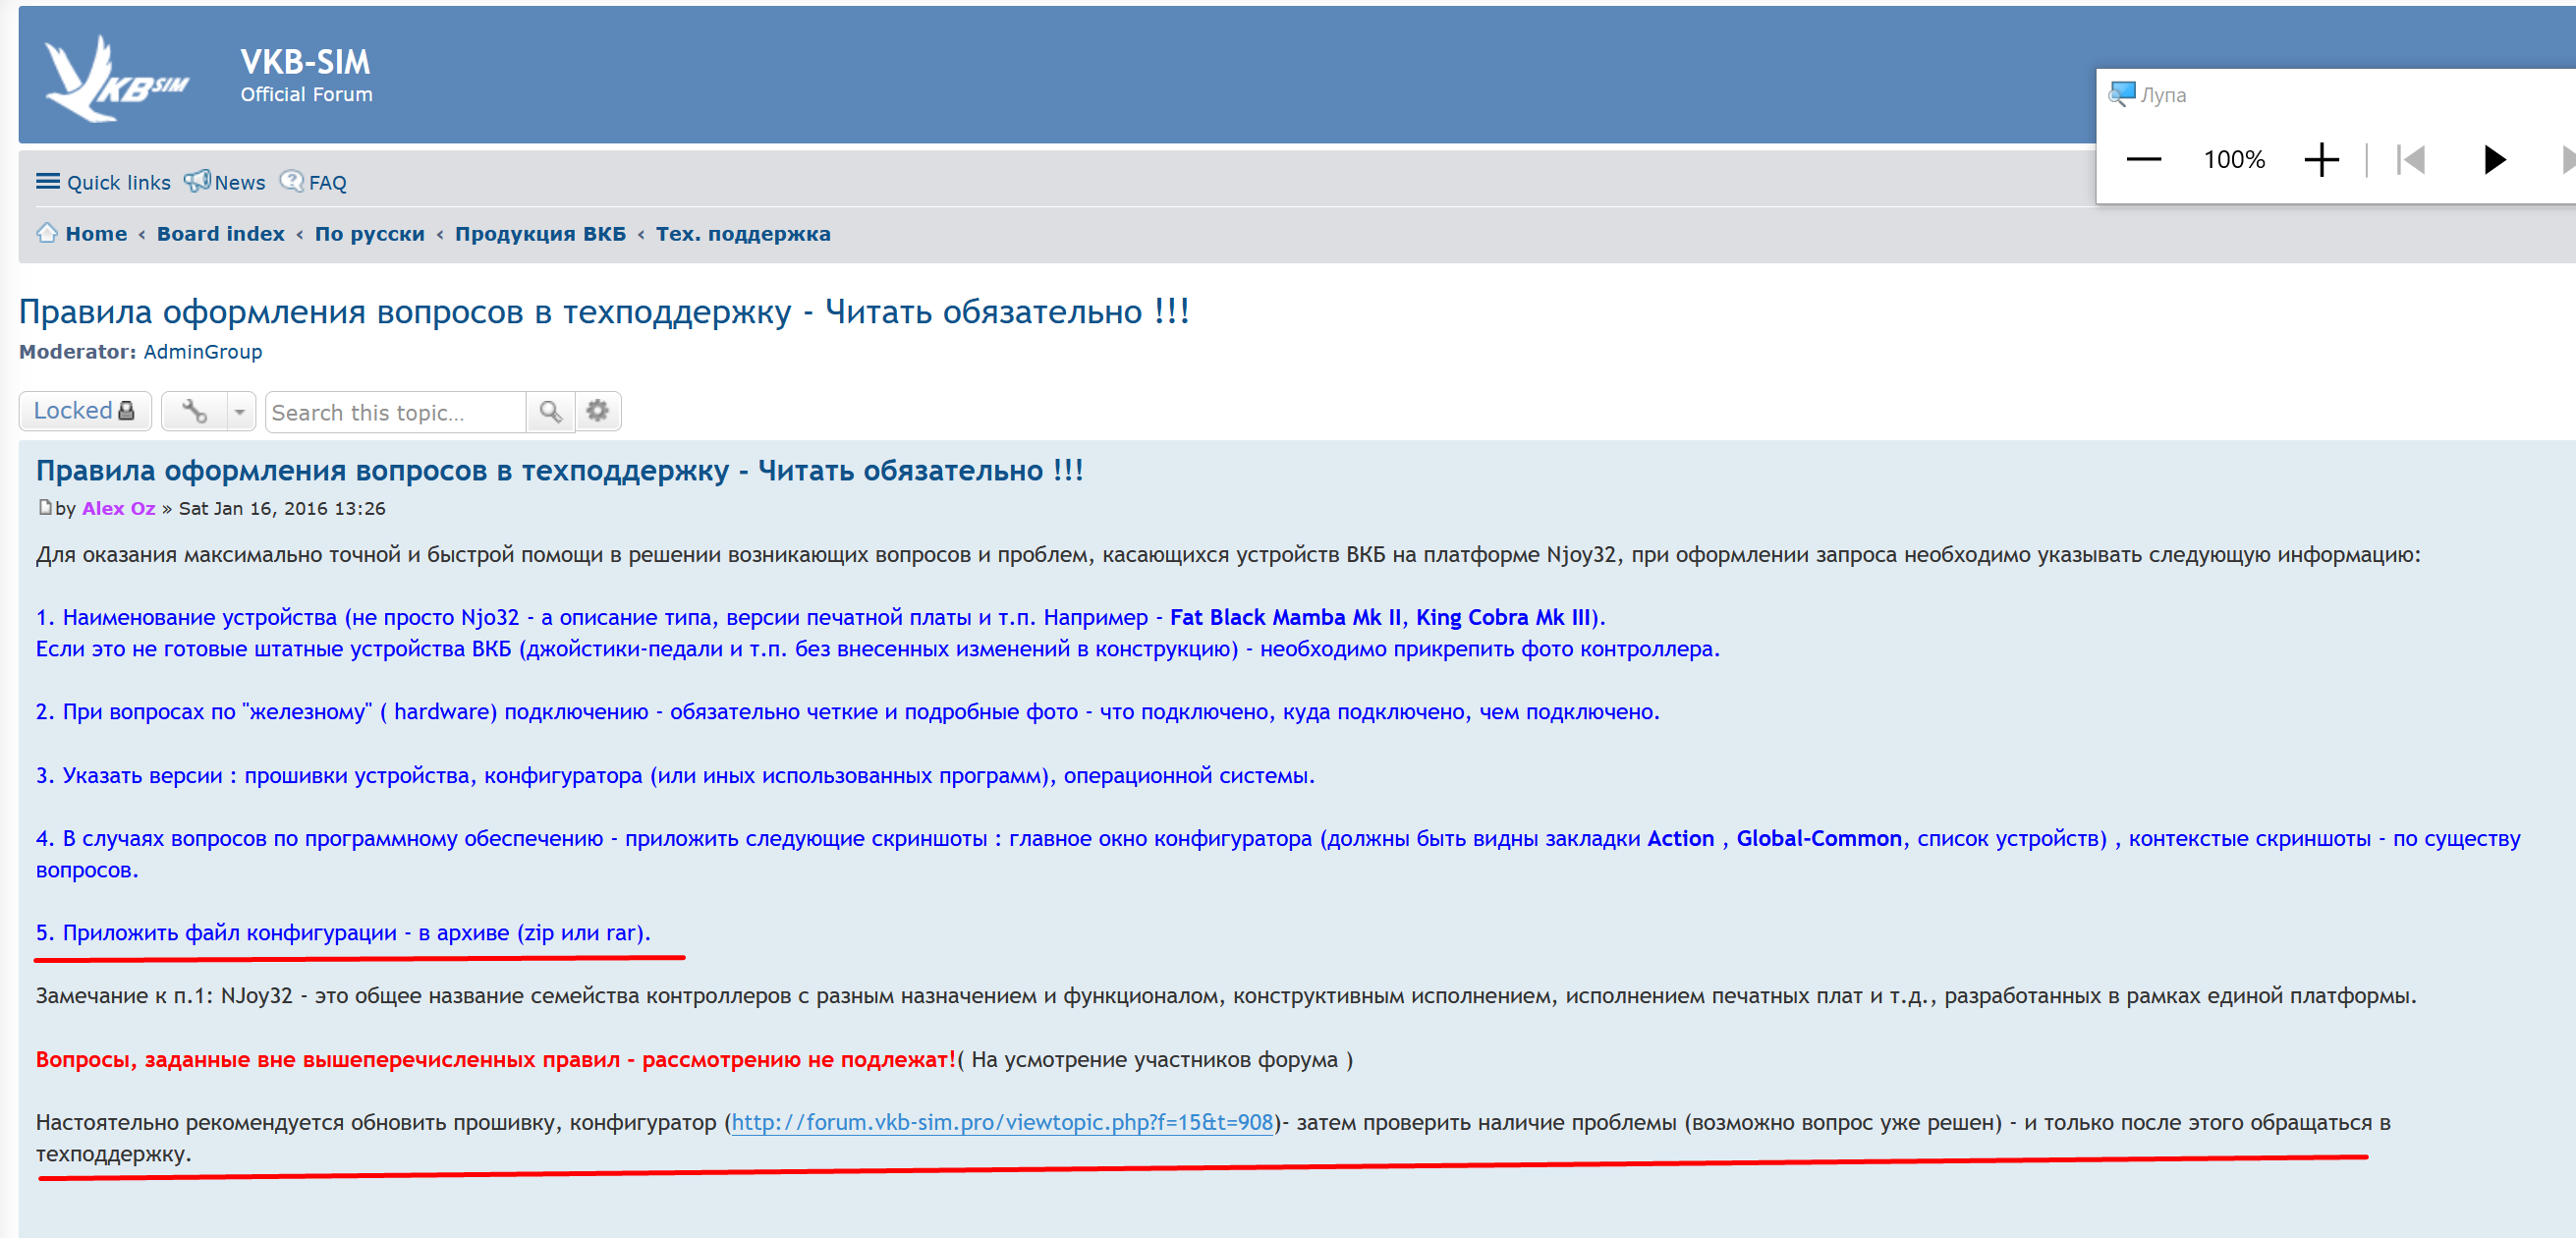Zoom in with magnifier plus button
Viewport: 2576px width, 1238px height.
tap(2321, 160)
